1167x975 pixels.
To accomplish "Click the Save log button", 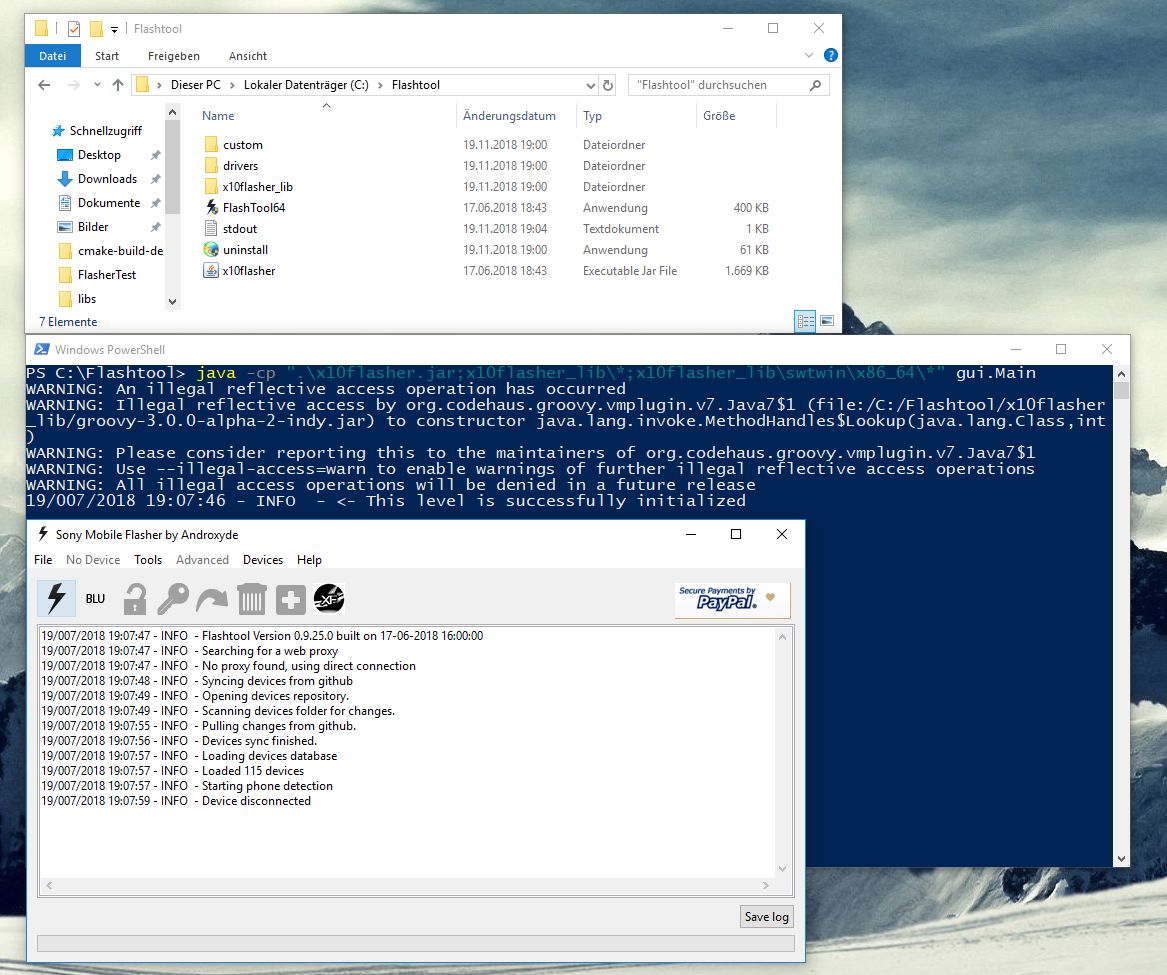I will 767,917.
